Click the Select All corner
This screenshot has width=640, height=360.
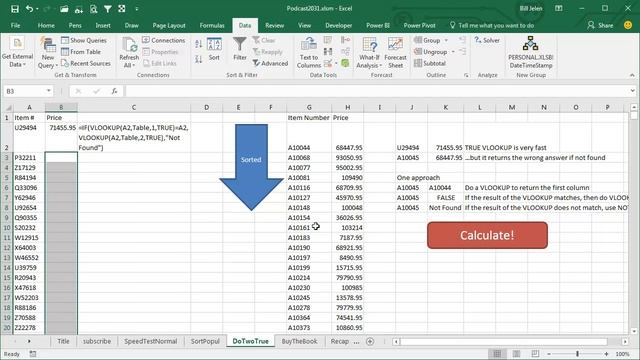click(7, 107)
